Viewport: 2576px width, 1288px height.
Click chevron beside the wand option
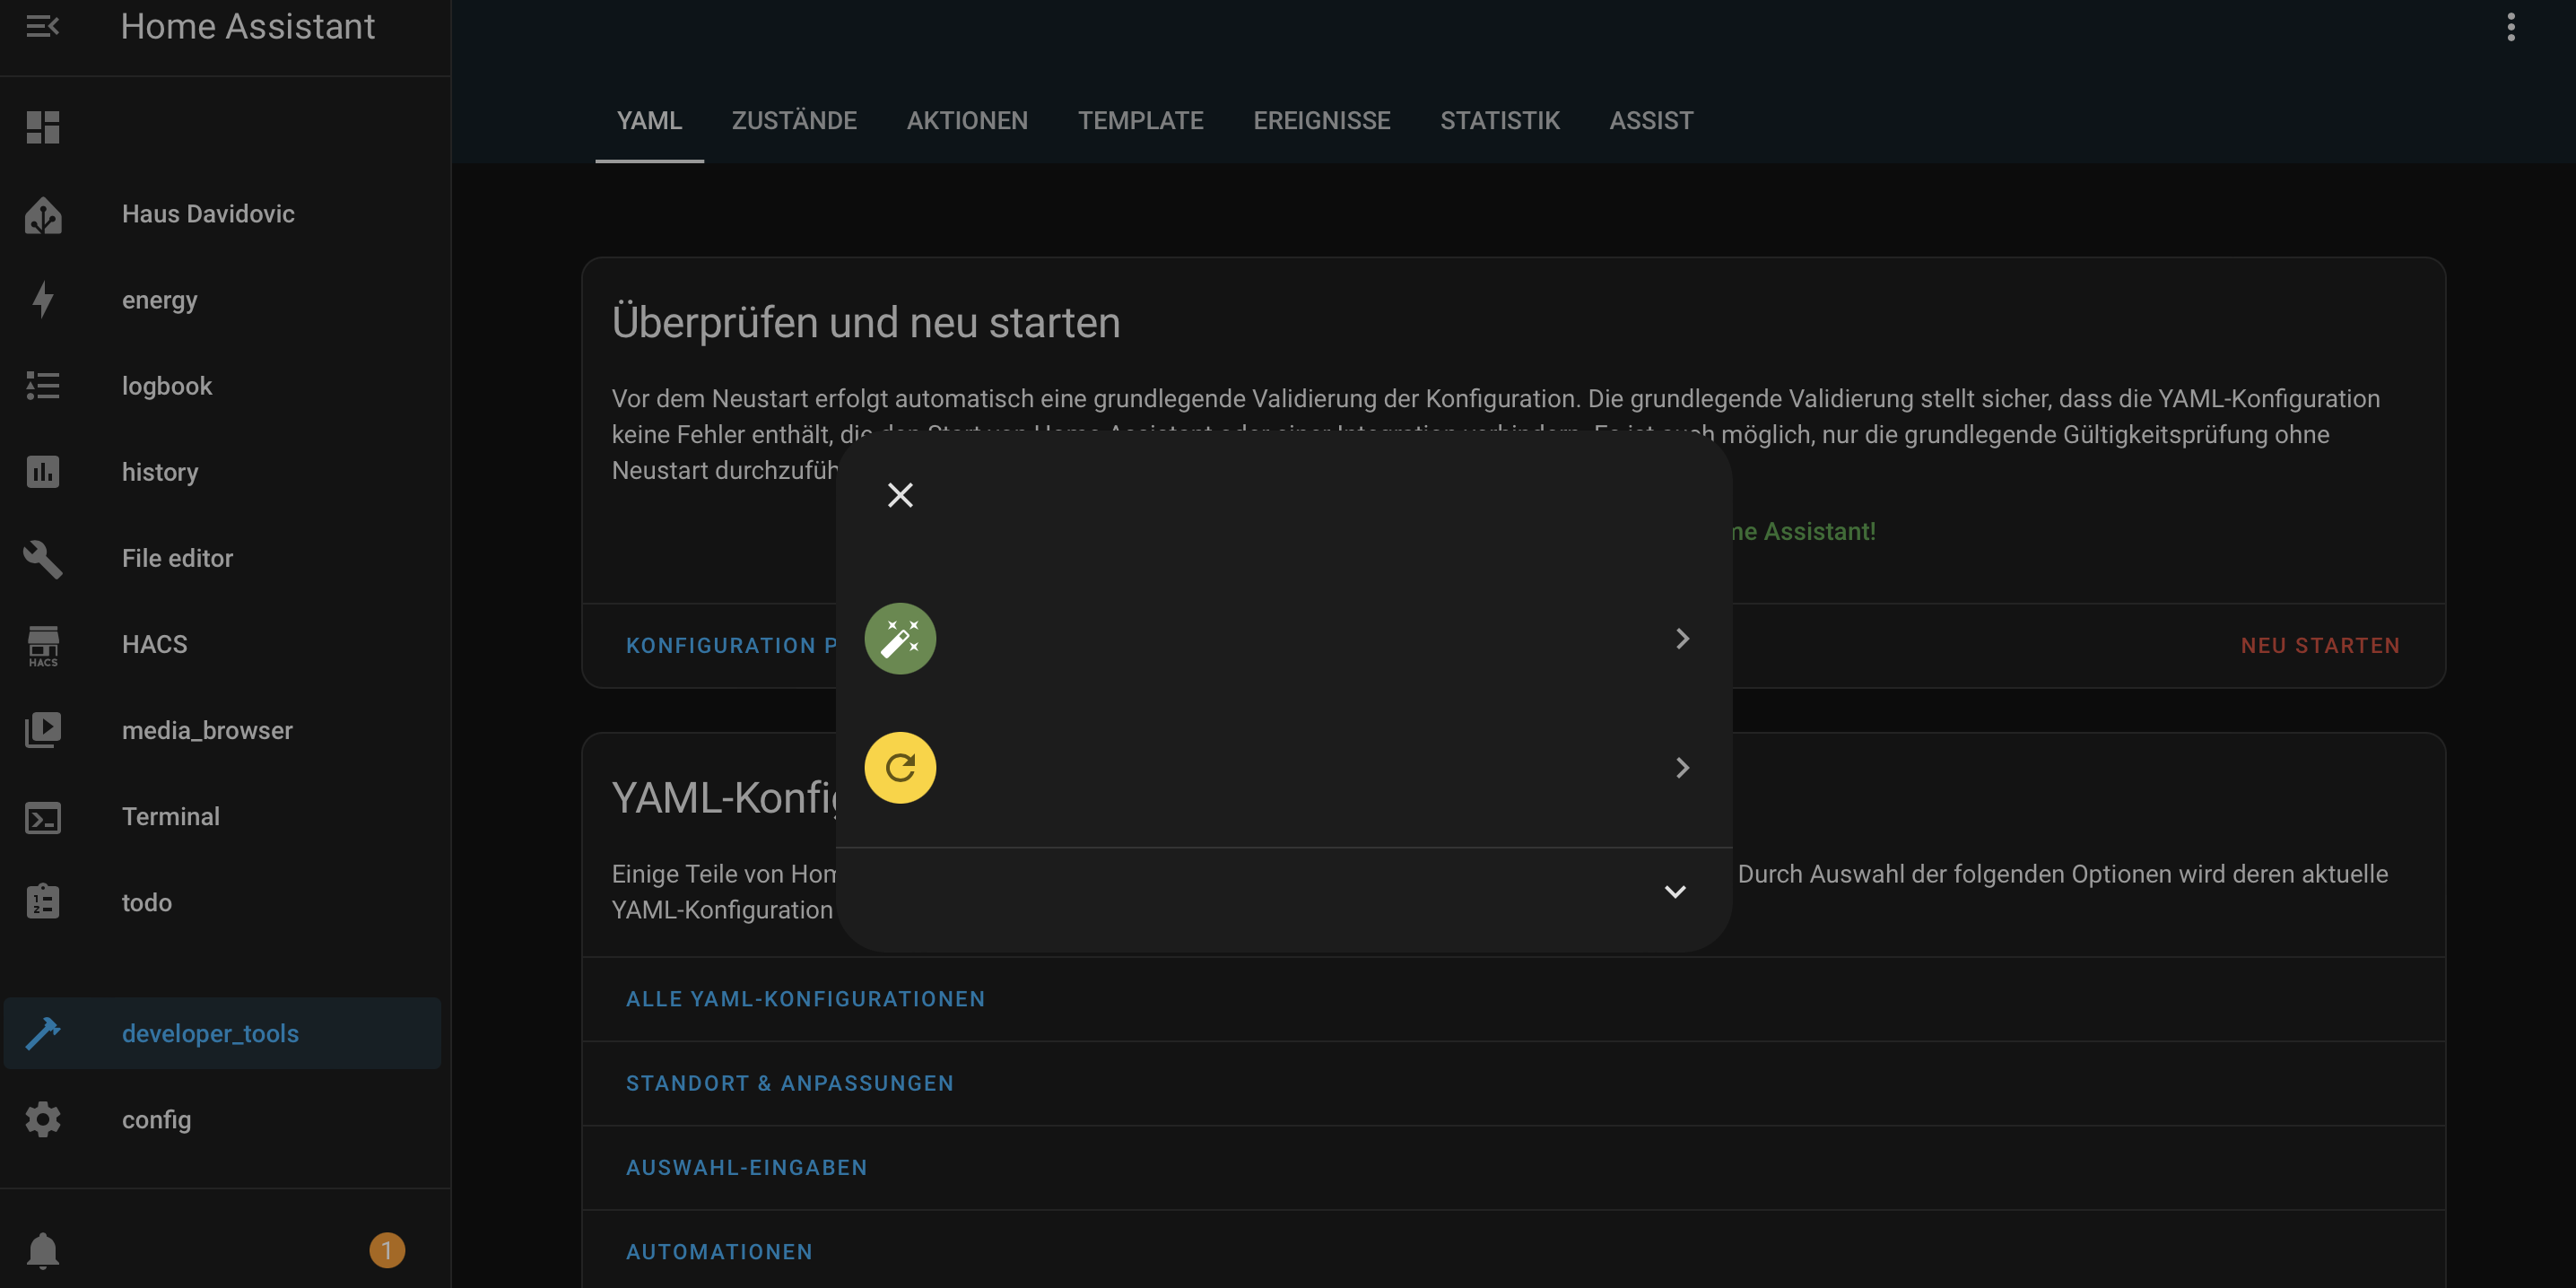pos(1682,638)
